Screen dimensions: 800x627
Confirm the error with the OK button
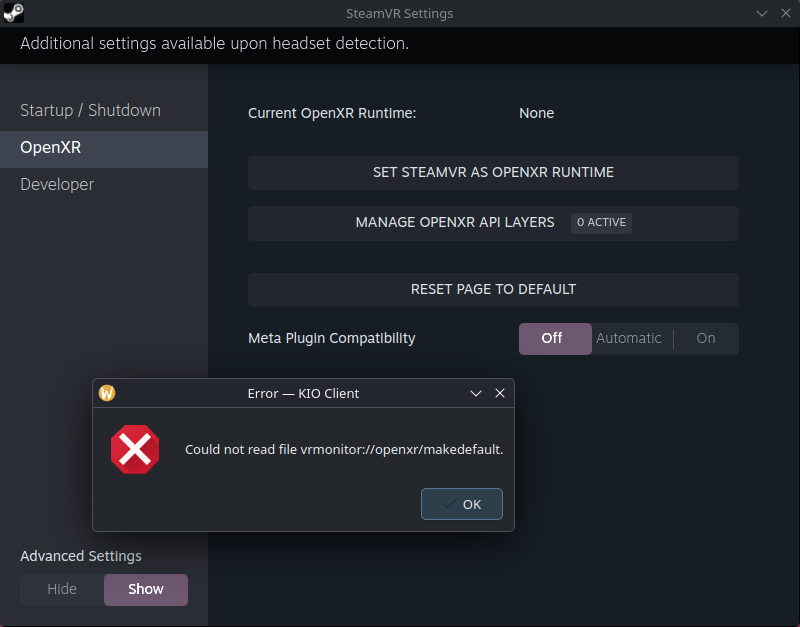[x=462, y=504]
